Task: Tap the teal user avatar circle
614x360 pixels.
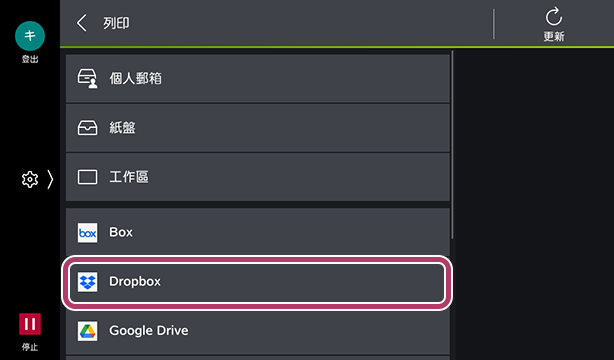Action: coord(30,36)
